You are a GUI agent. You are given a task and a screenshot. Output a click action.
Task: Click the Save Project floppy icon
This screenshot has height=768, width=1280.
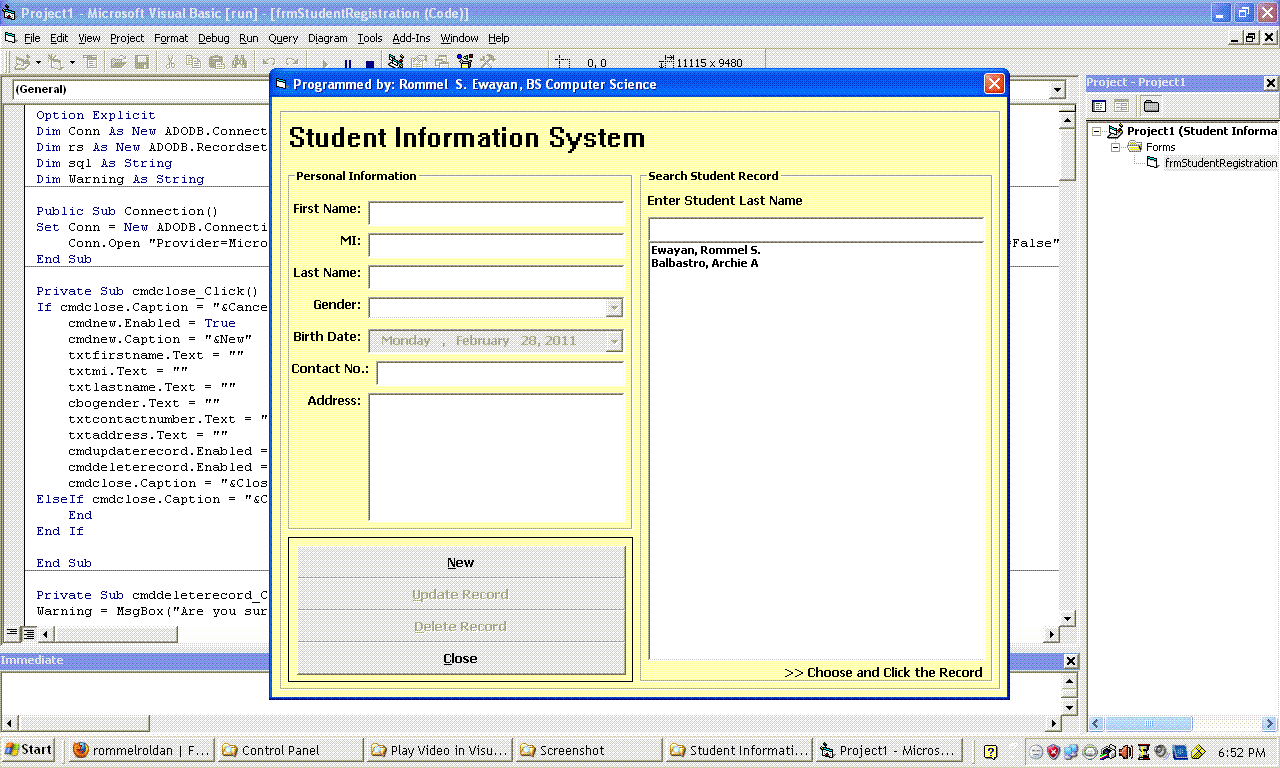click(141, 62)
